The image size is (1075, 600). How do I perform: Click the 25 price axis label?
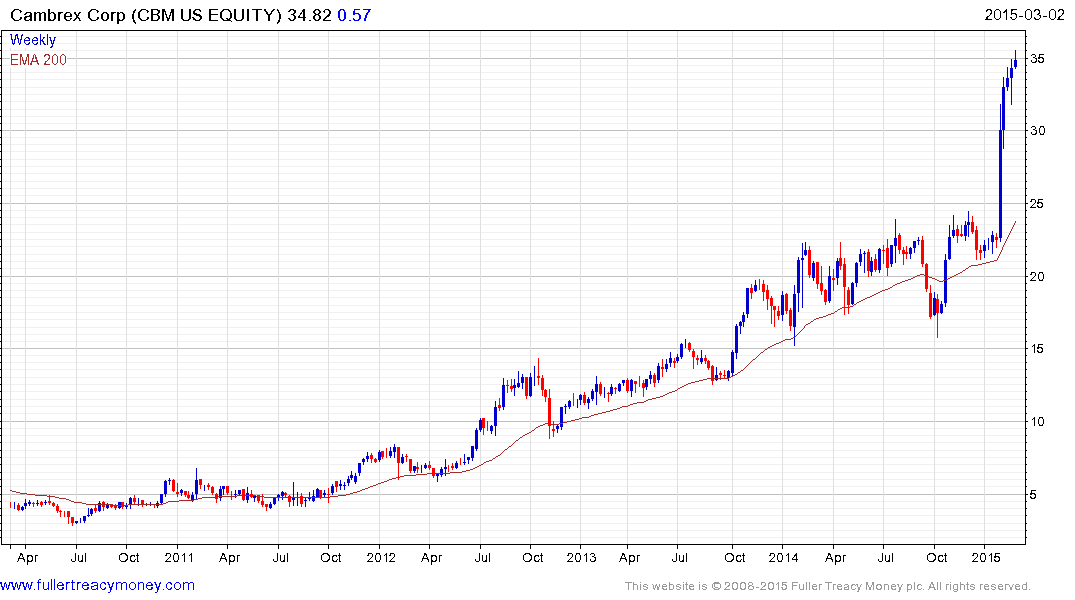(1037, 204)
